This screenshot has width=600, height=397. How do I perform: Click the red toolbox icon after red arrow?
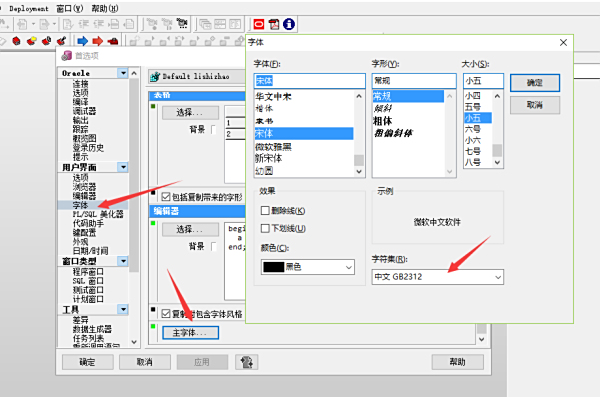click(x=113, y=41)
